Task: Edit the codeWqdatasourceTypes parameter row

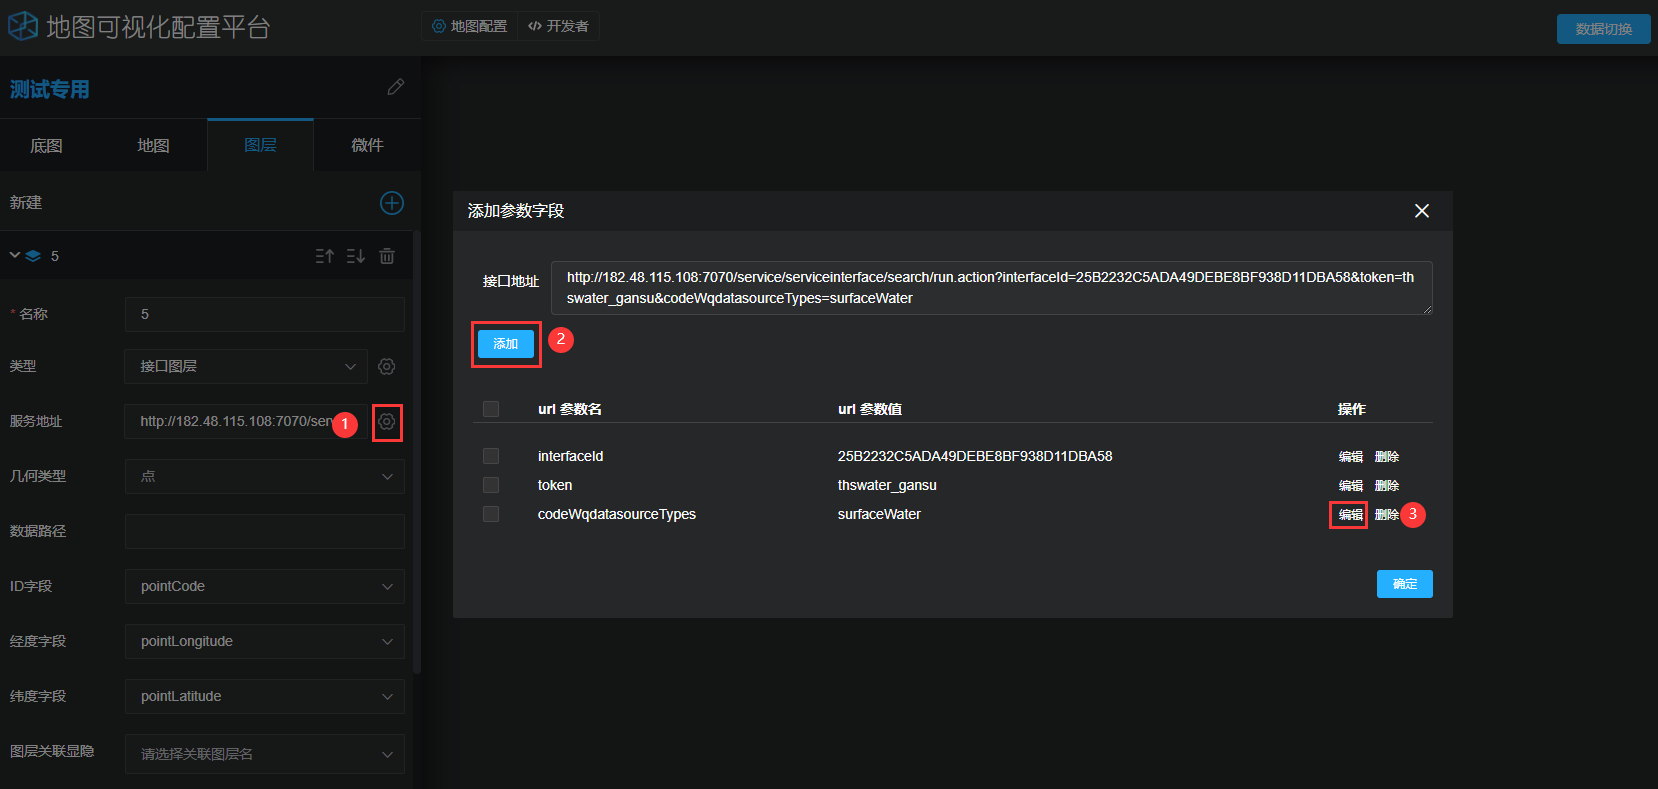Action: coord(1351,515)
